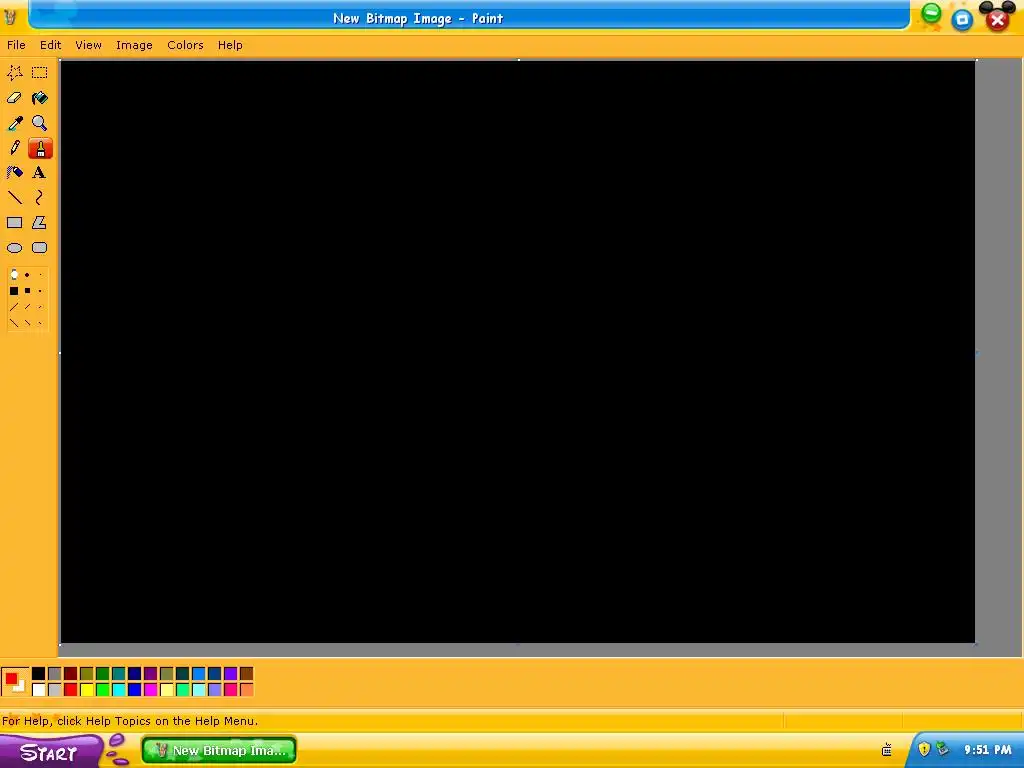Open the Edit menu

[x=50, y=45]
